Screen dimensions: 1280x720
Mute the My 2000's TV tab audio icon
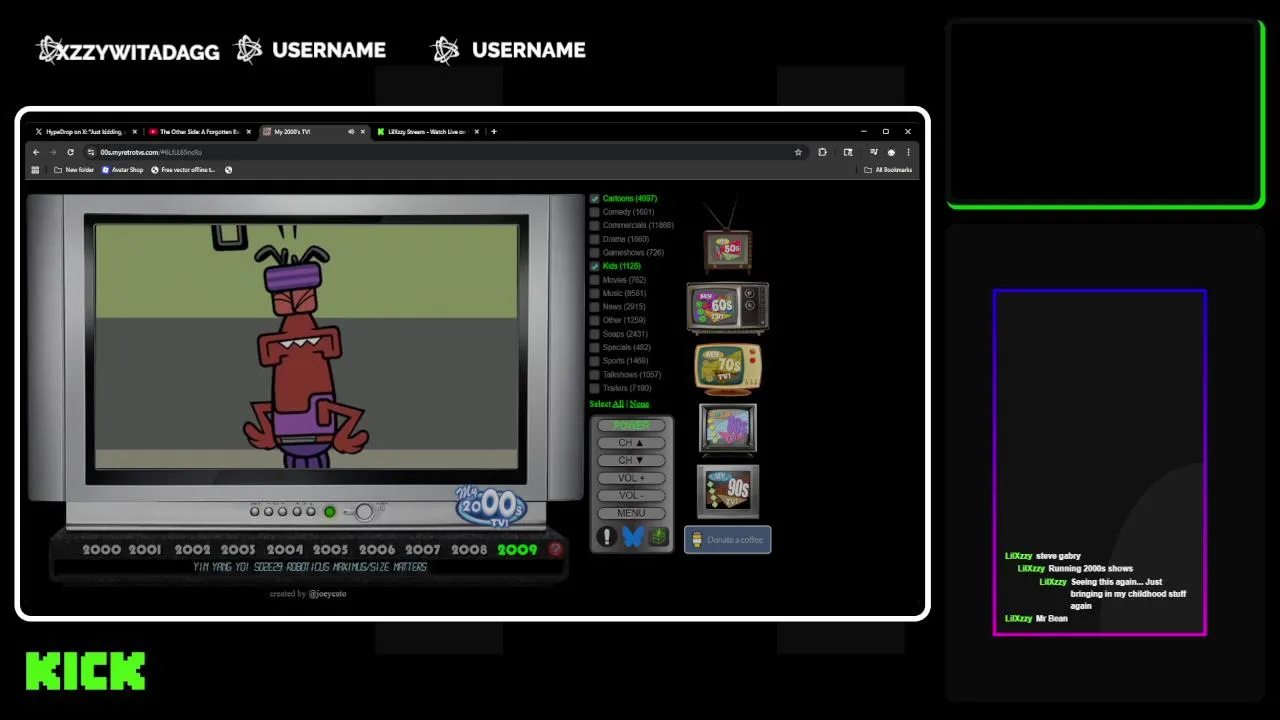(350, 131)
